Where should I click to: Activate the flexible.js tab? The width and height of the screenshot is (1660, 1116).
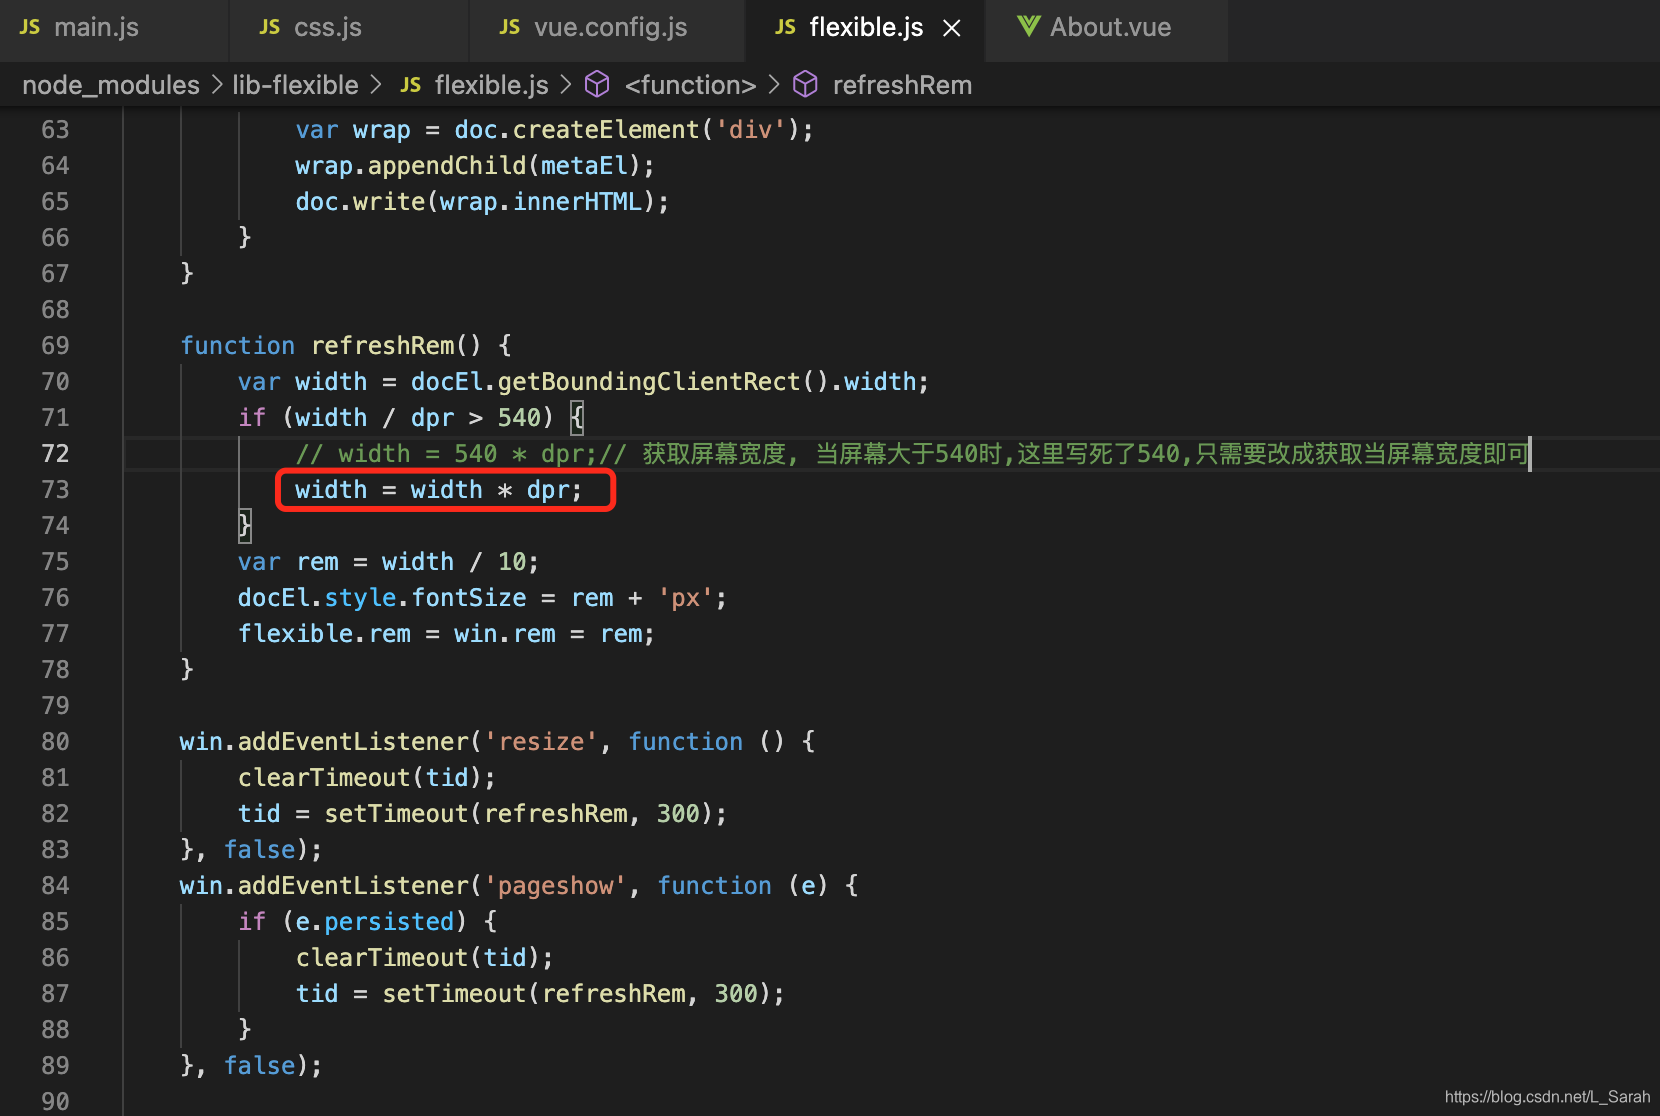(866, 28)
